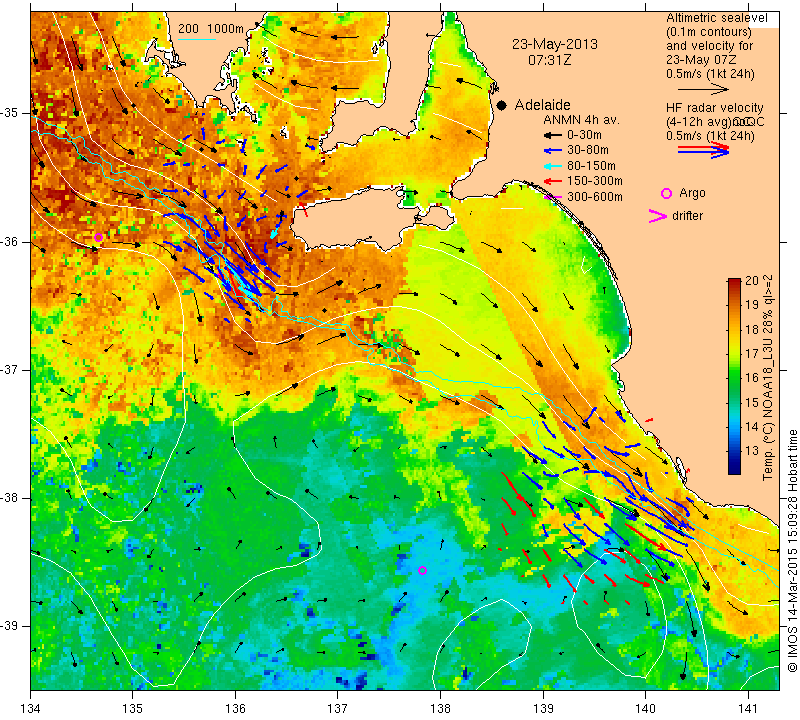Click the green 16 level on the colorbar
This screenshot has width=800, height=720.
coord(734,378)
